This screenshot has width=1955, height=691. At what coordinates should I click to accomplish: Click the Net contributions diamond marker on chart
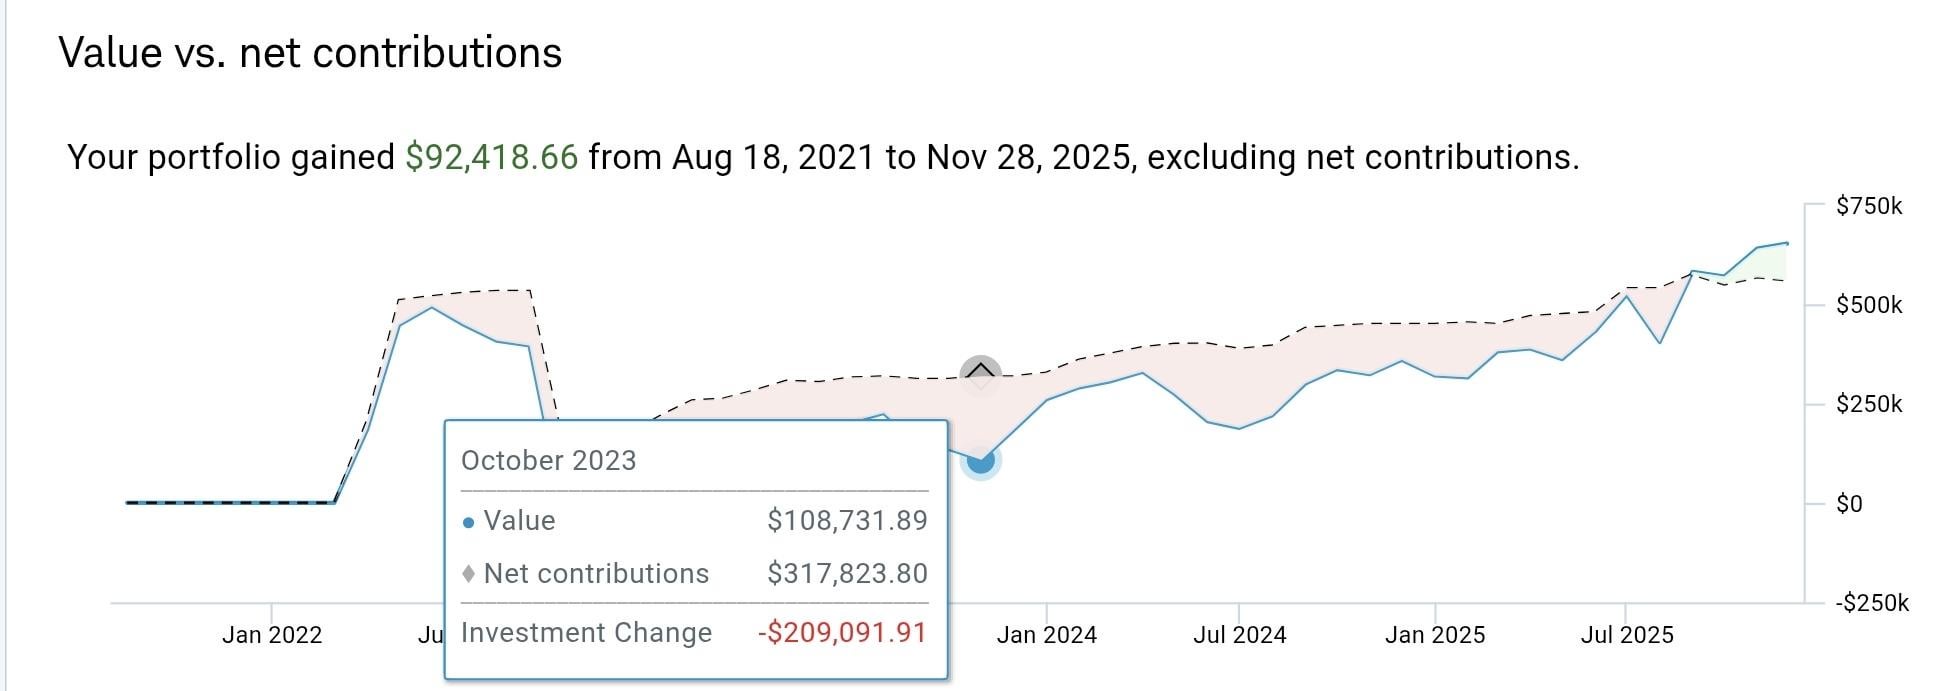(x=981, y=375)
